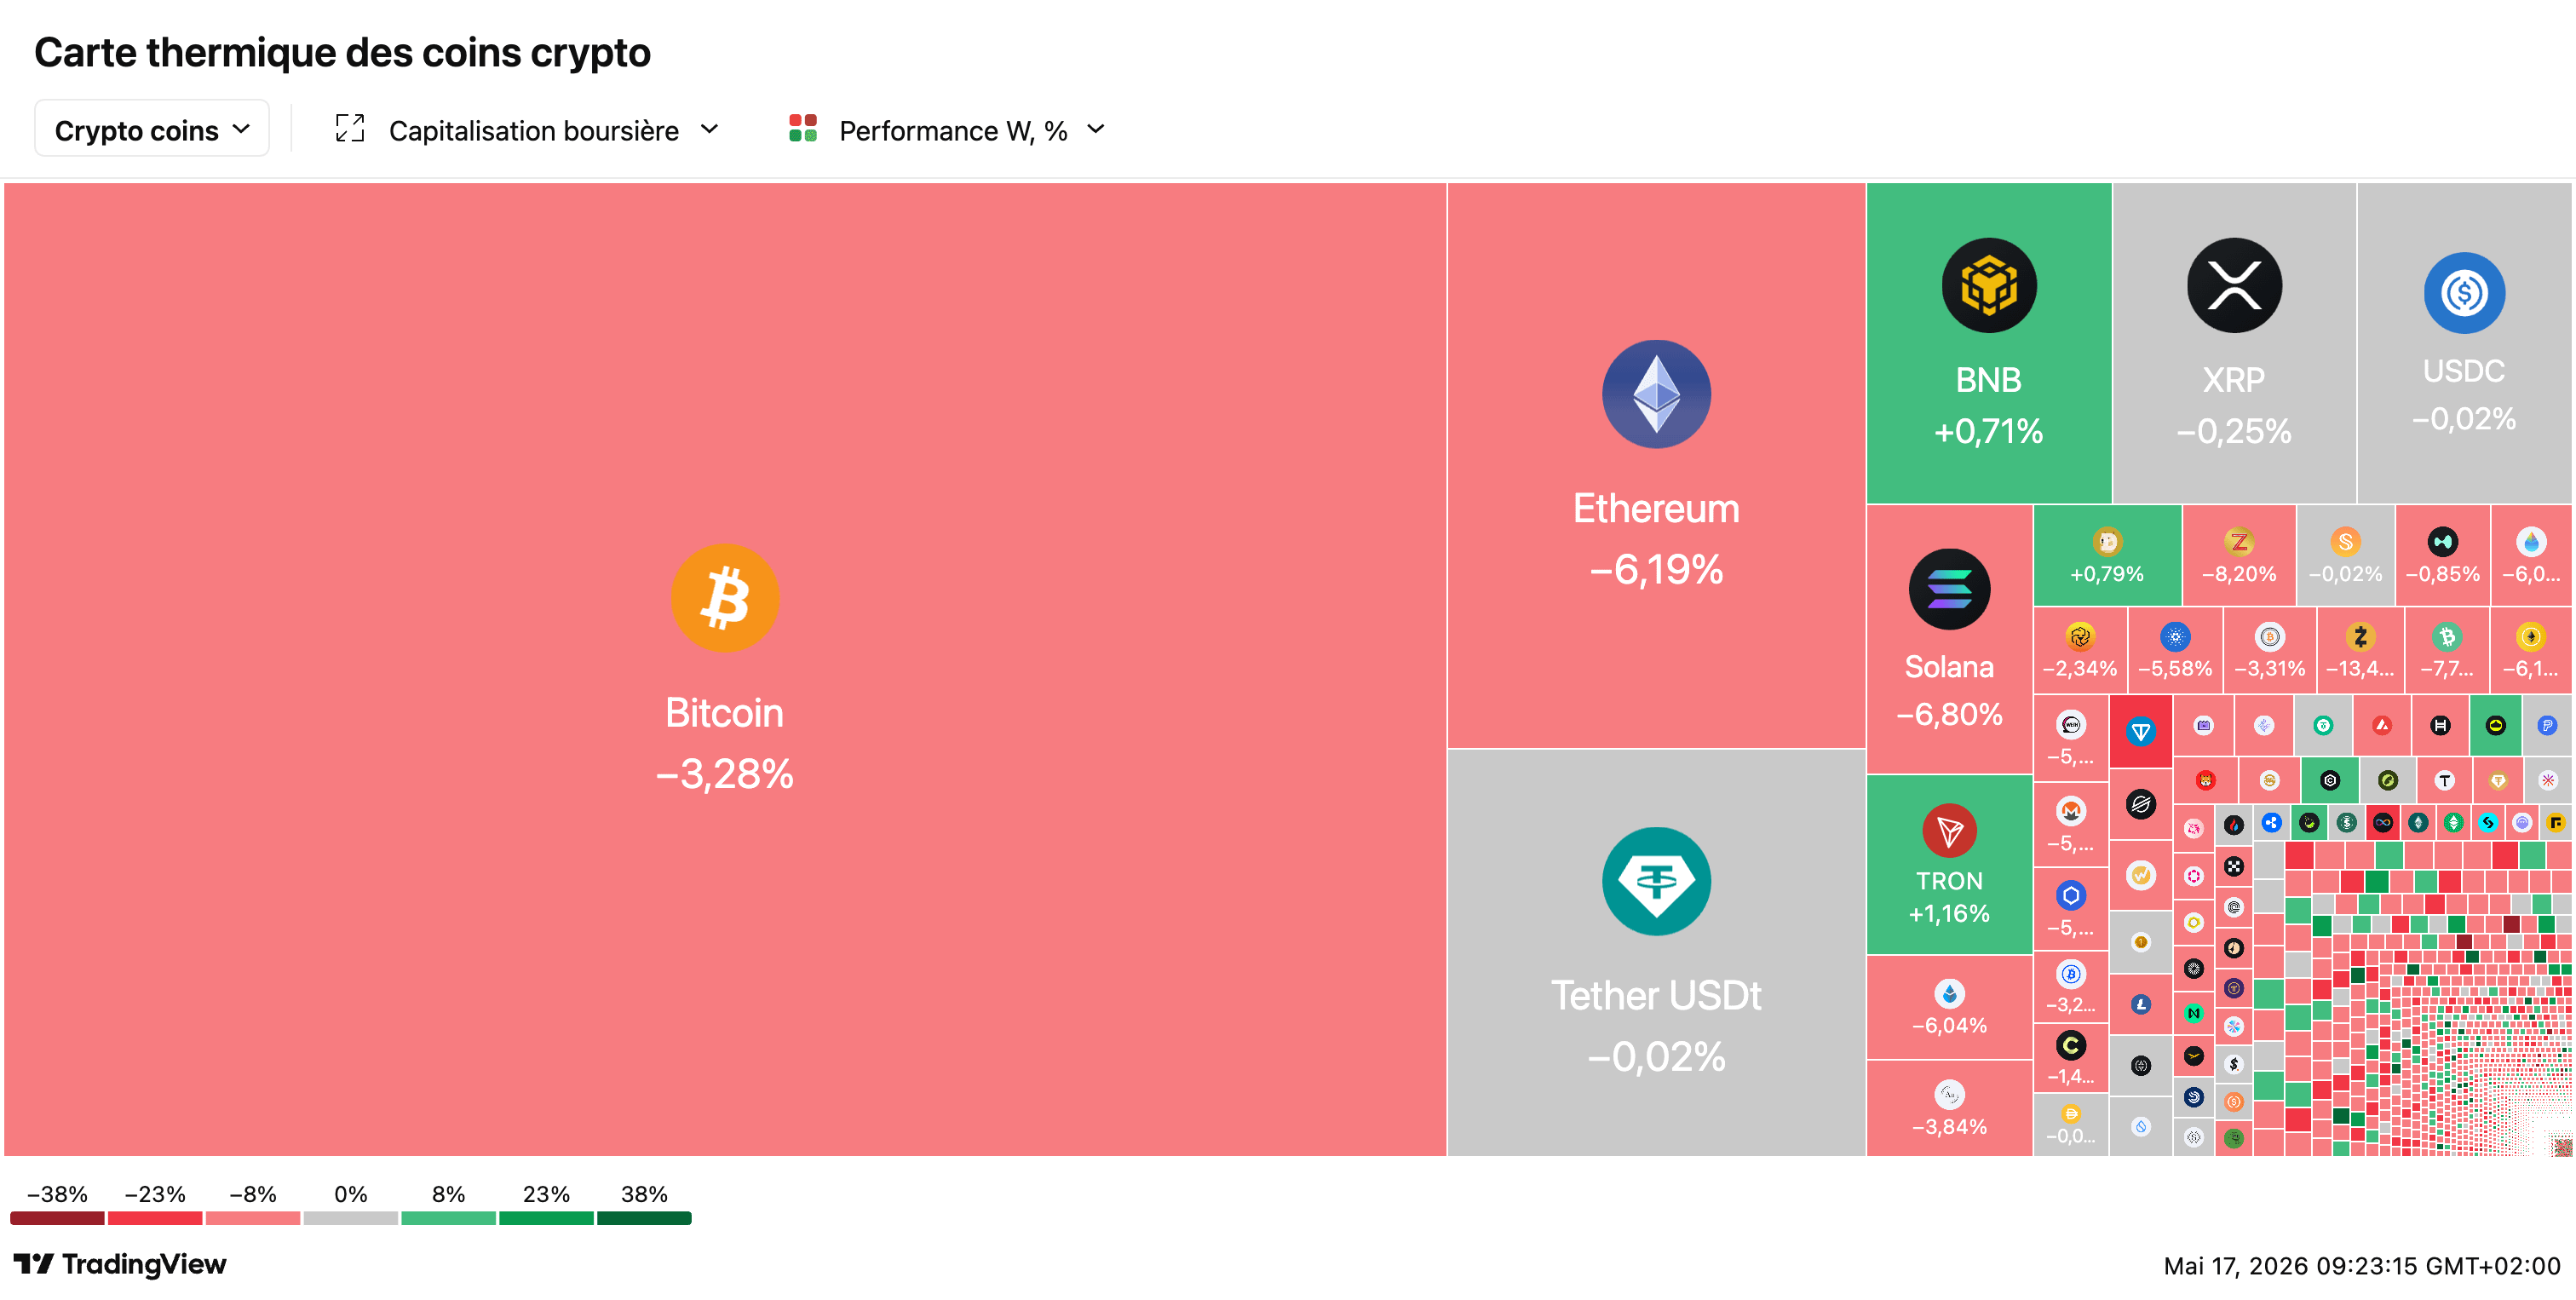
Task: Click the −38% dark red legend swatch
Action: [57, 1218]
